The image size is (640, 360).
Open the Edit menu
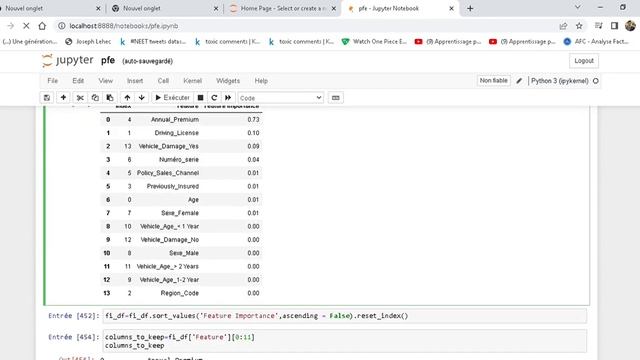pyautogui.click(x=78, y=81)
